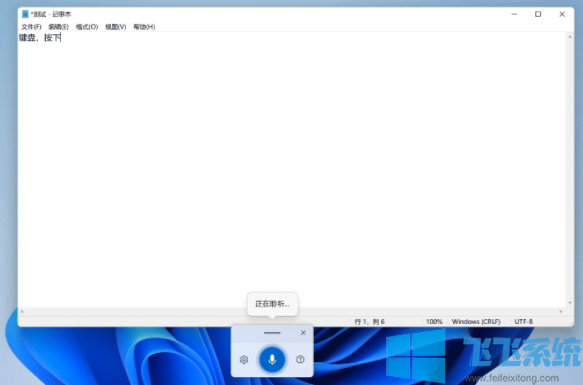Screen dimensions: 583x385
Task: Click horizontal scrollbar left arrow
Action: [x=22, y=311]
